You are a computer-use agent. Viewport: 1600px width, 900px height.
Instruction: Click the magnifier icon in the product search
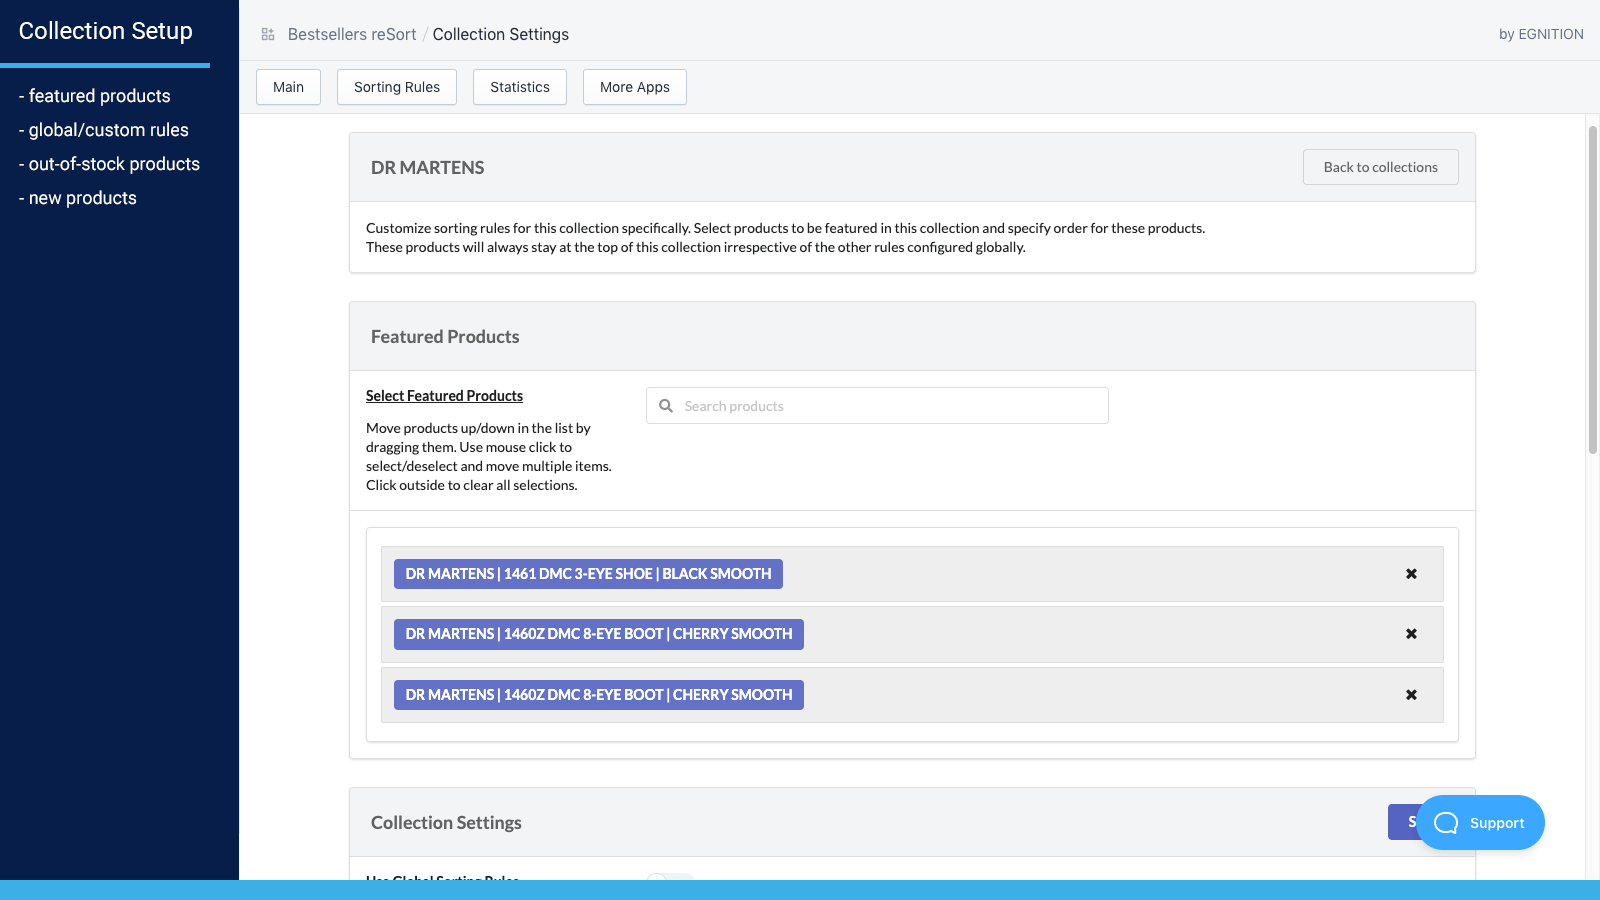tap(666, 406)
